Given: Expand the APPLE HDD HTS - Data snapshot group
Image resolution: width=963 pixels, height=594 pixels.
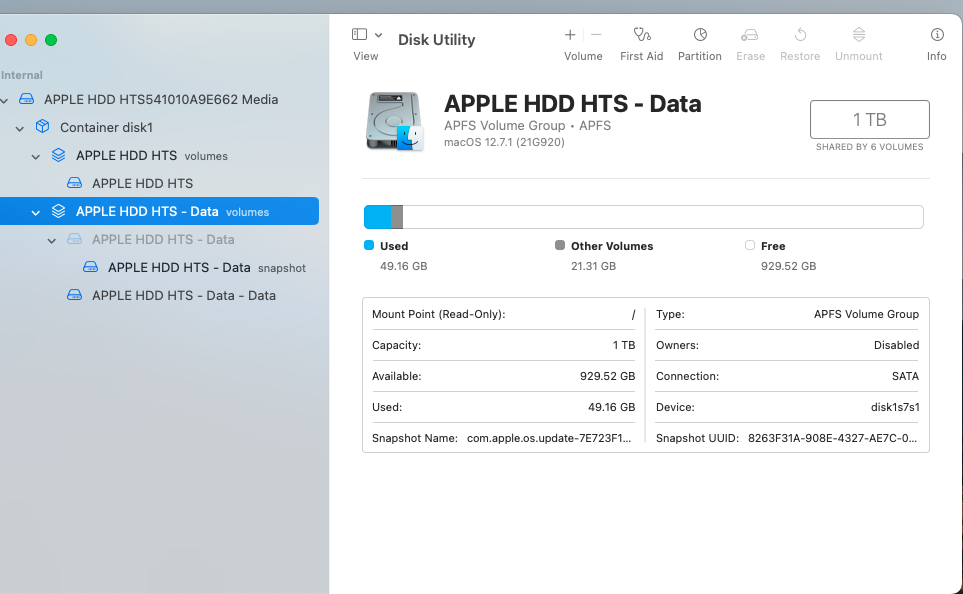Looking at the screenshot, I should (x=52, y=239).
